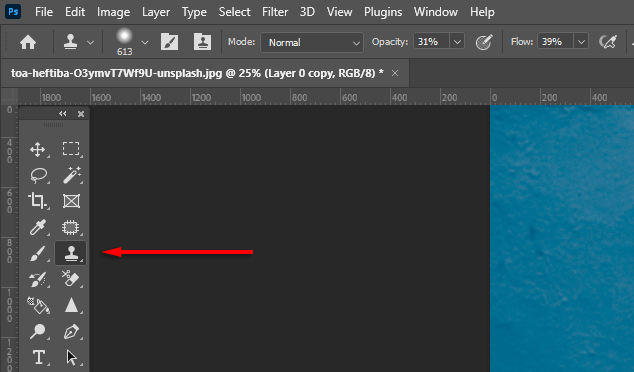Open the Mode dropdown set to Normal
Viewport: 634px width, 372px height.
click(x=312, y=42)
